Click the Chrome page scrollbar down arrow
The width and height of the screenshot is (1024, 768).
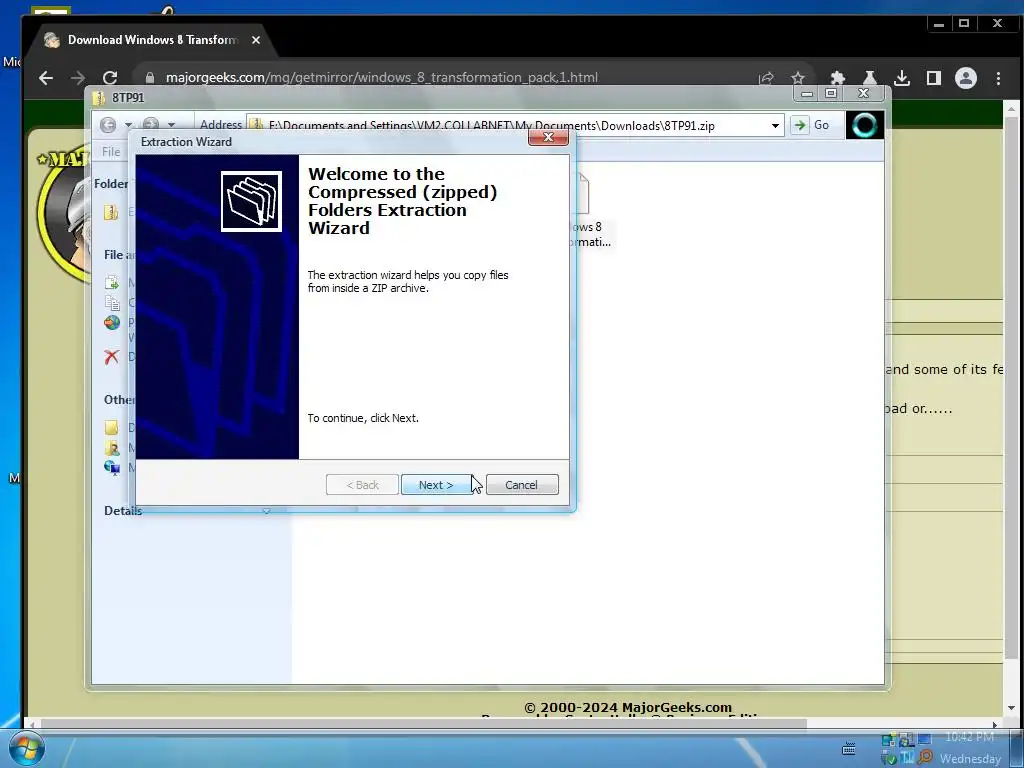point(1011,707)
